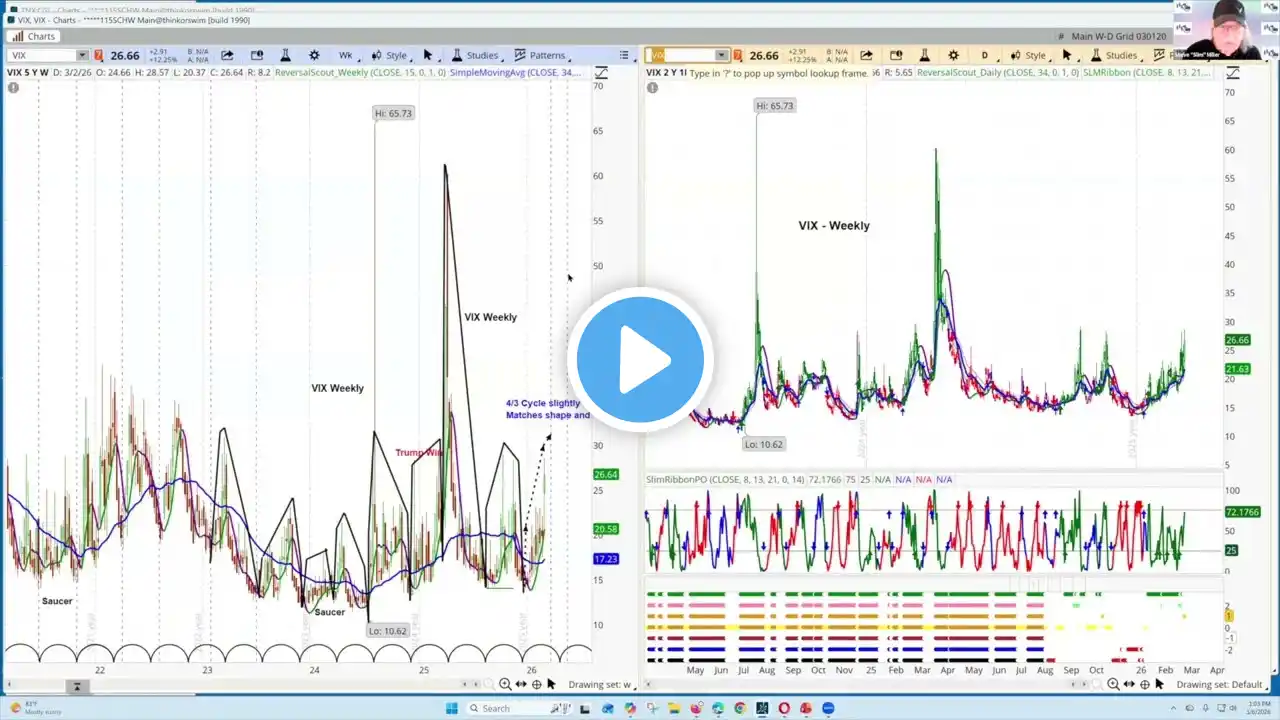Click the 21.63 price bubble on right axis
1280x720 pixels.
[1237, 369]
